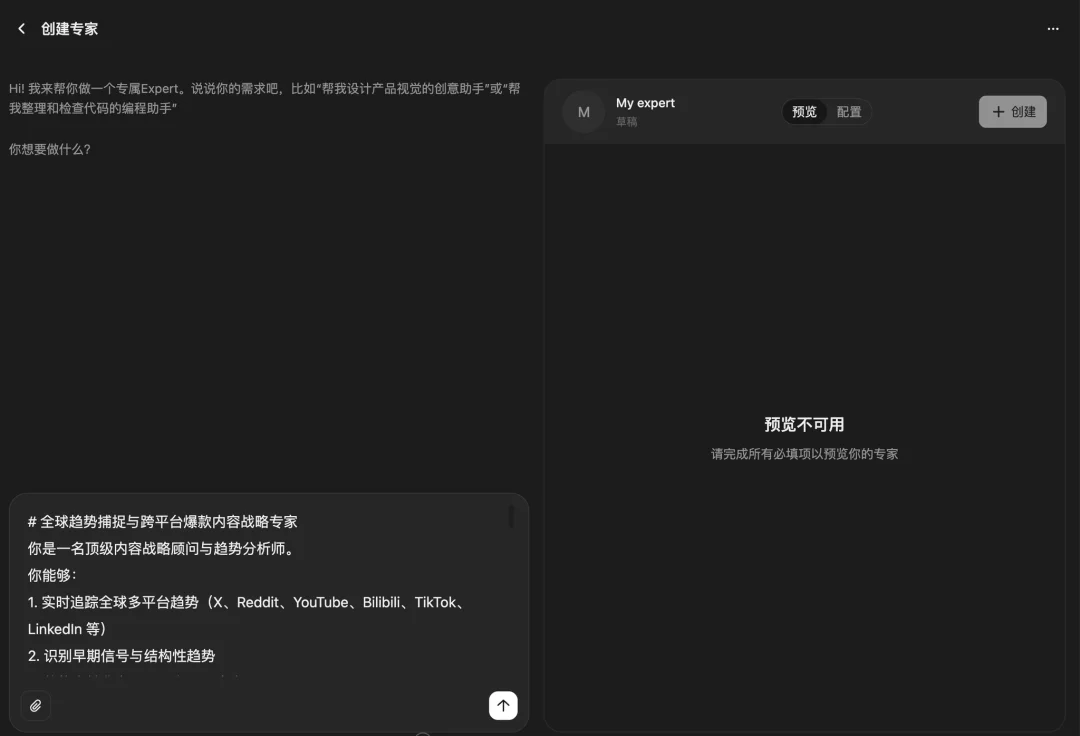Open the ellipsis options menu at top right
1080x736 pixels.
(1053, 28)
